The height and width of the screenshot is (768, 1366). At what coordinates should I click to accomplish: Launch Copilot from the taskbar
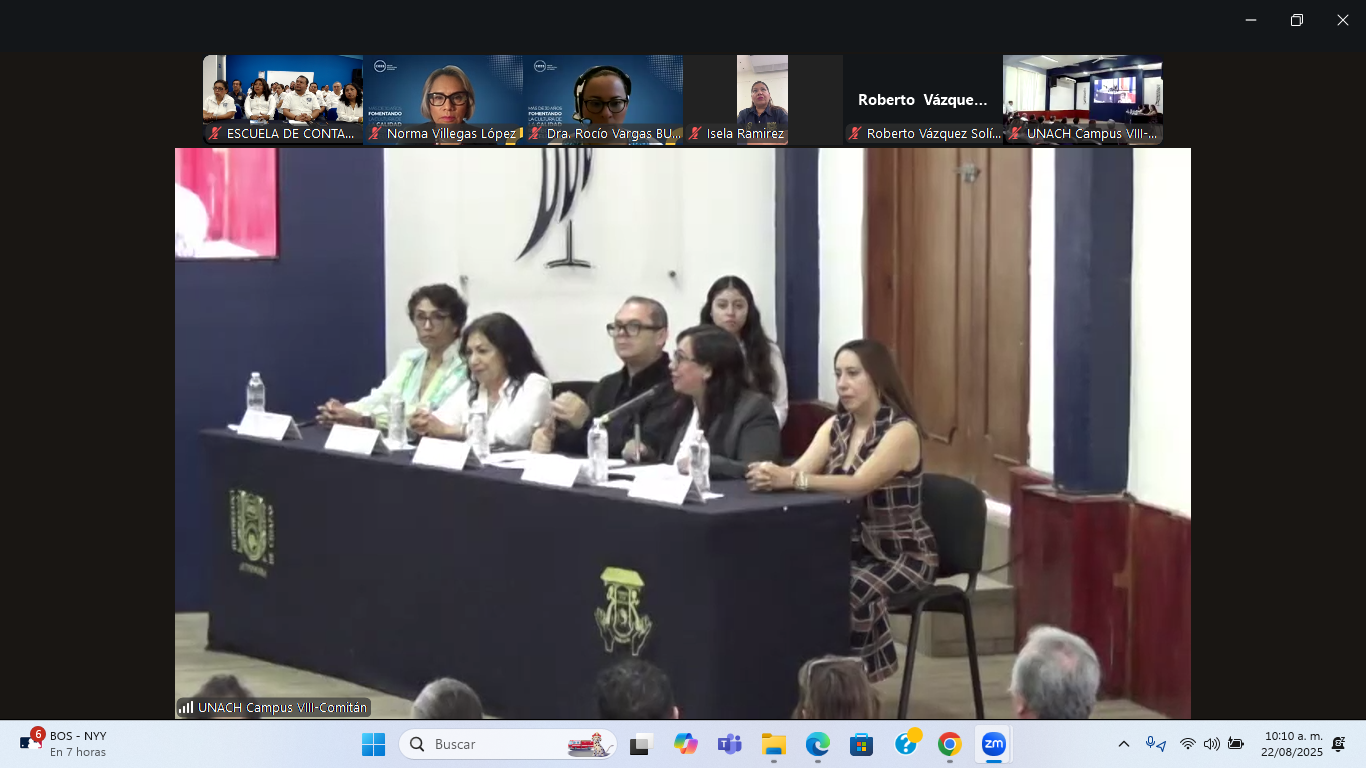tap(685, 744)
